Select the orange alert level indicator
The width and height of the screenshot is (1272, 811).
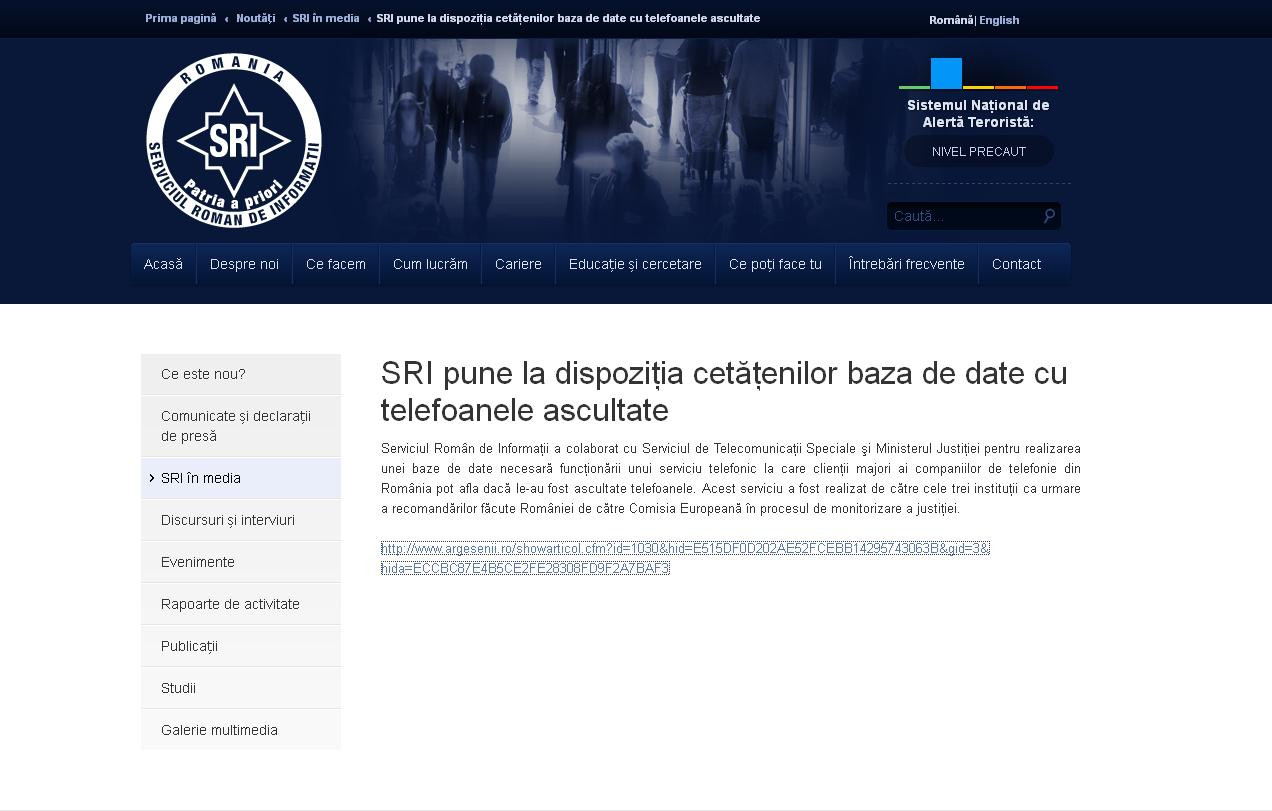tap(1010, 87)
